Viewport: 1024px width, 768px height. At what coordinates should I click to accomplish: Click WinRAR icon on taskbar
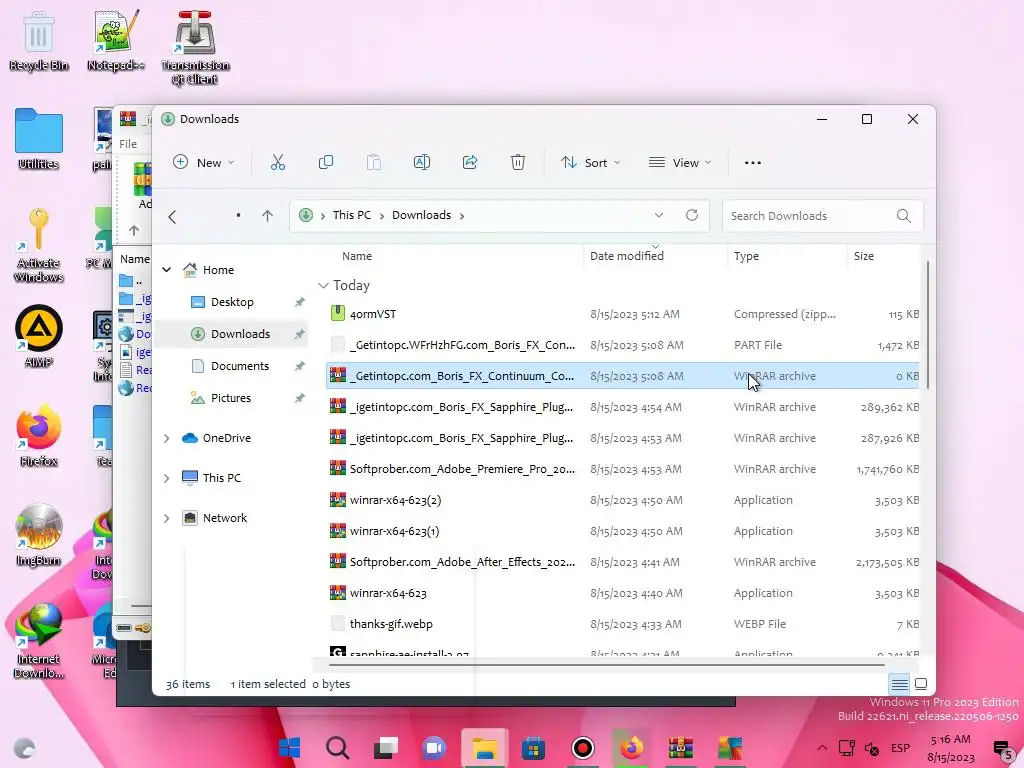(x=680, y=748)
